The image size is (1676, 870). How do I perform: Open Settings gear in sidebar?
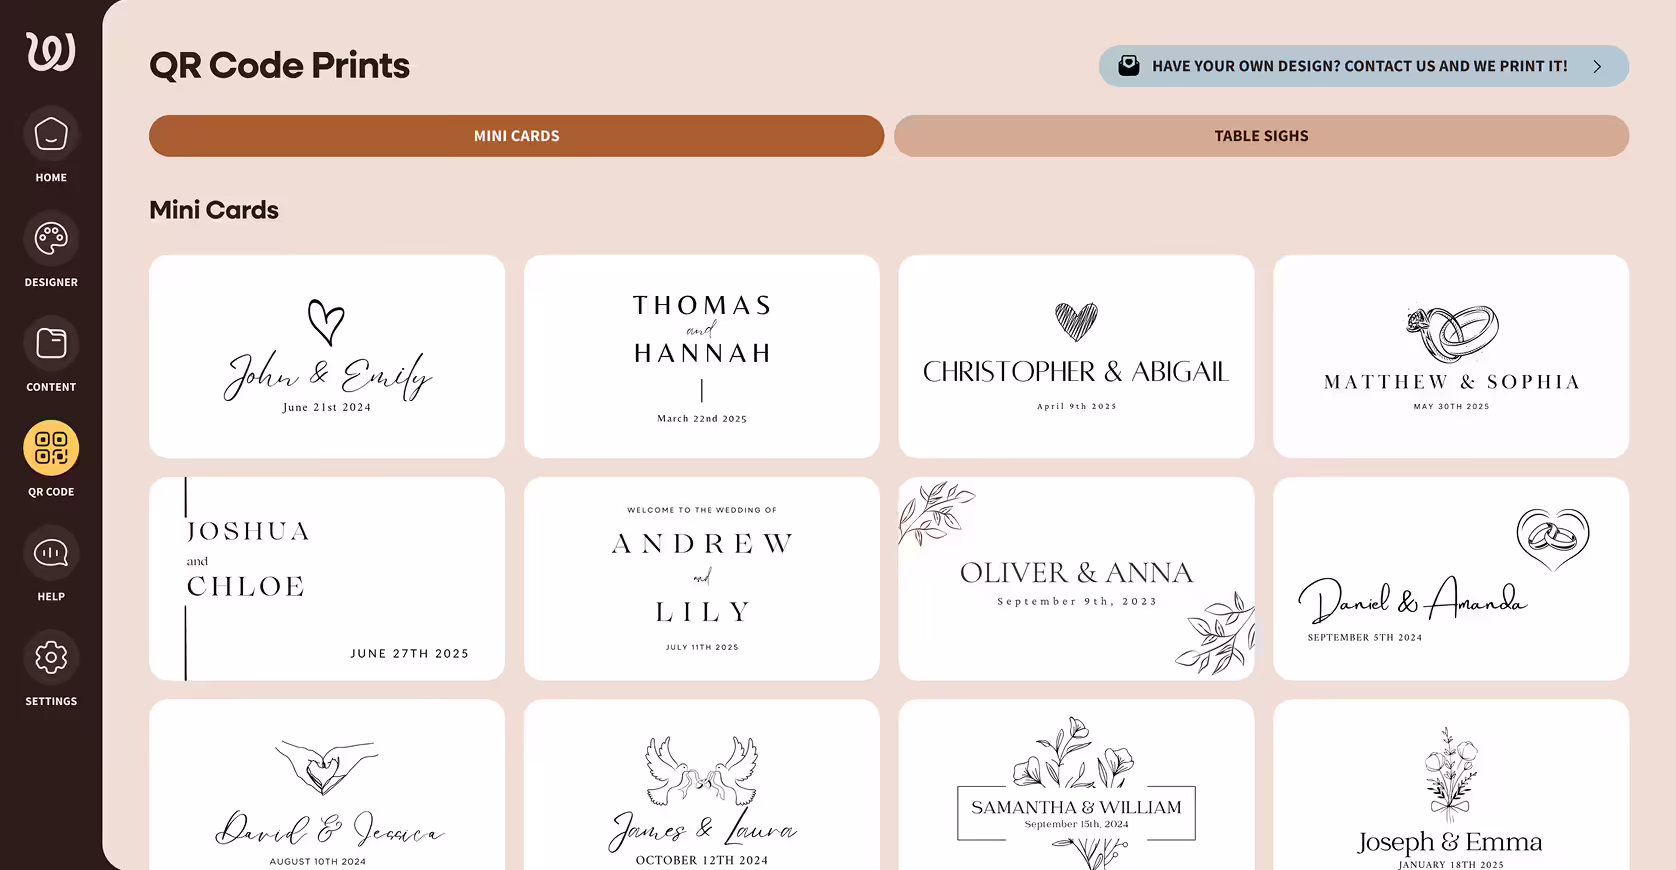pyautogui.click(x=51, y=657)
